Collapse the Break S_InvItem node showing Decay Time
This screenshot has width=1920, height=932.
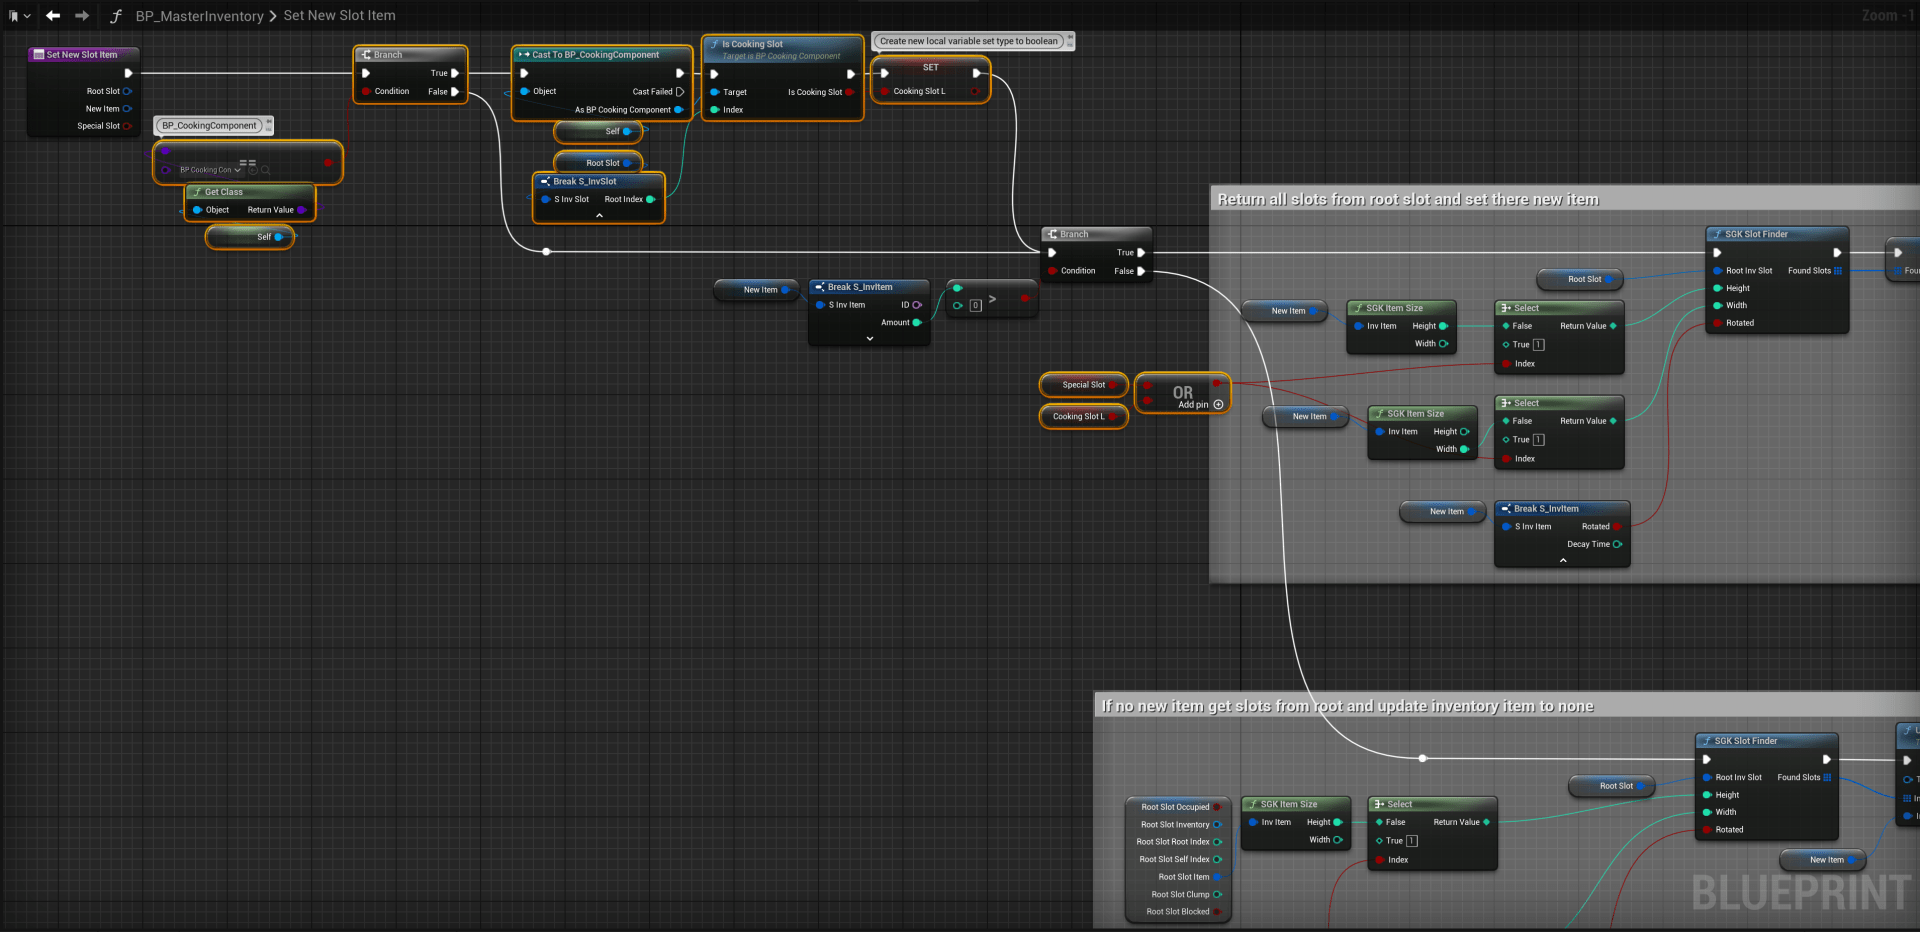click(1563, 561)
